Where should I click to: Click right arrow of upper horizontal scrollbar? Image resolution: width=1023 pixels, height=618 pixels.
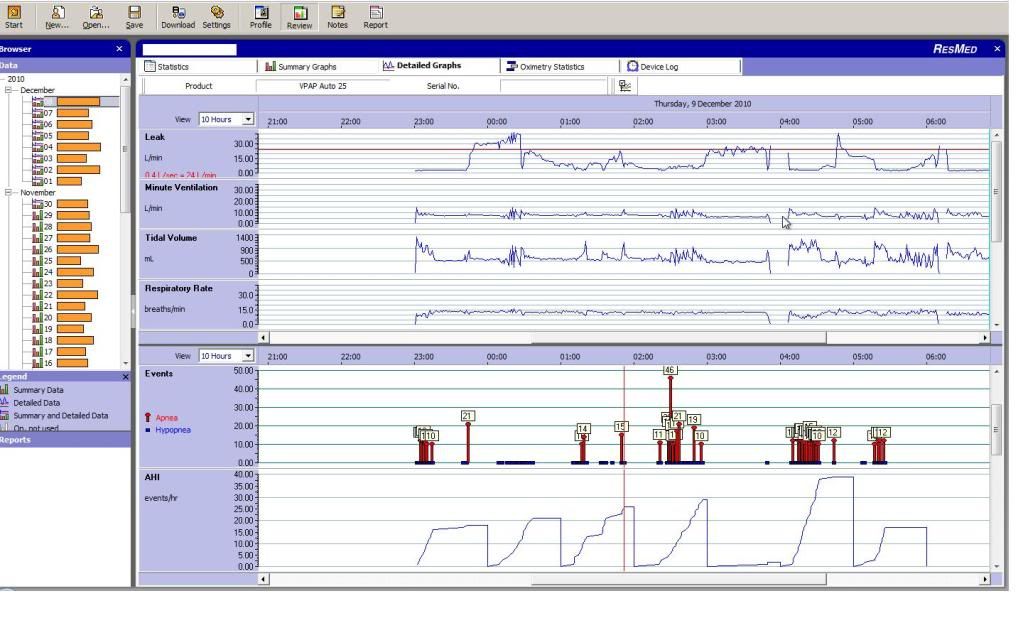click(985, 337)
